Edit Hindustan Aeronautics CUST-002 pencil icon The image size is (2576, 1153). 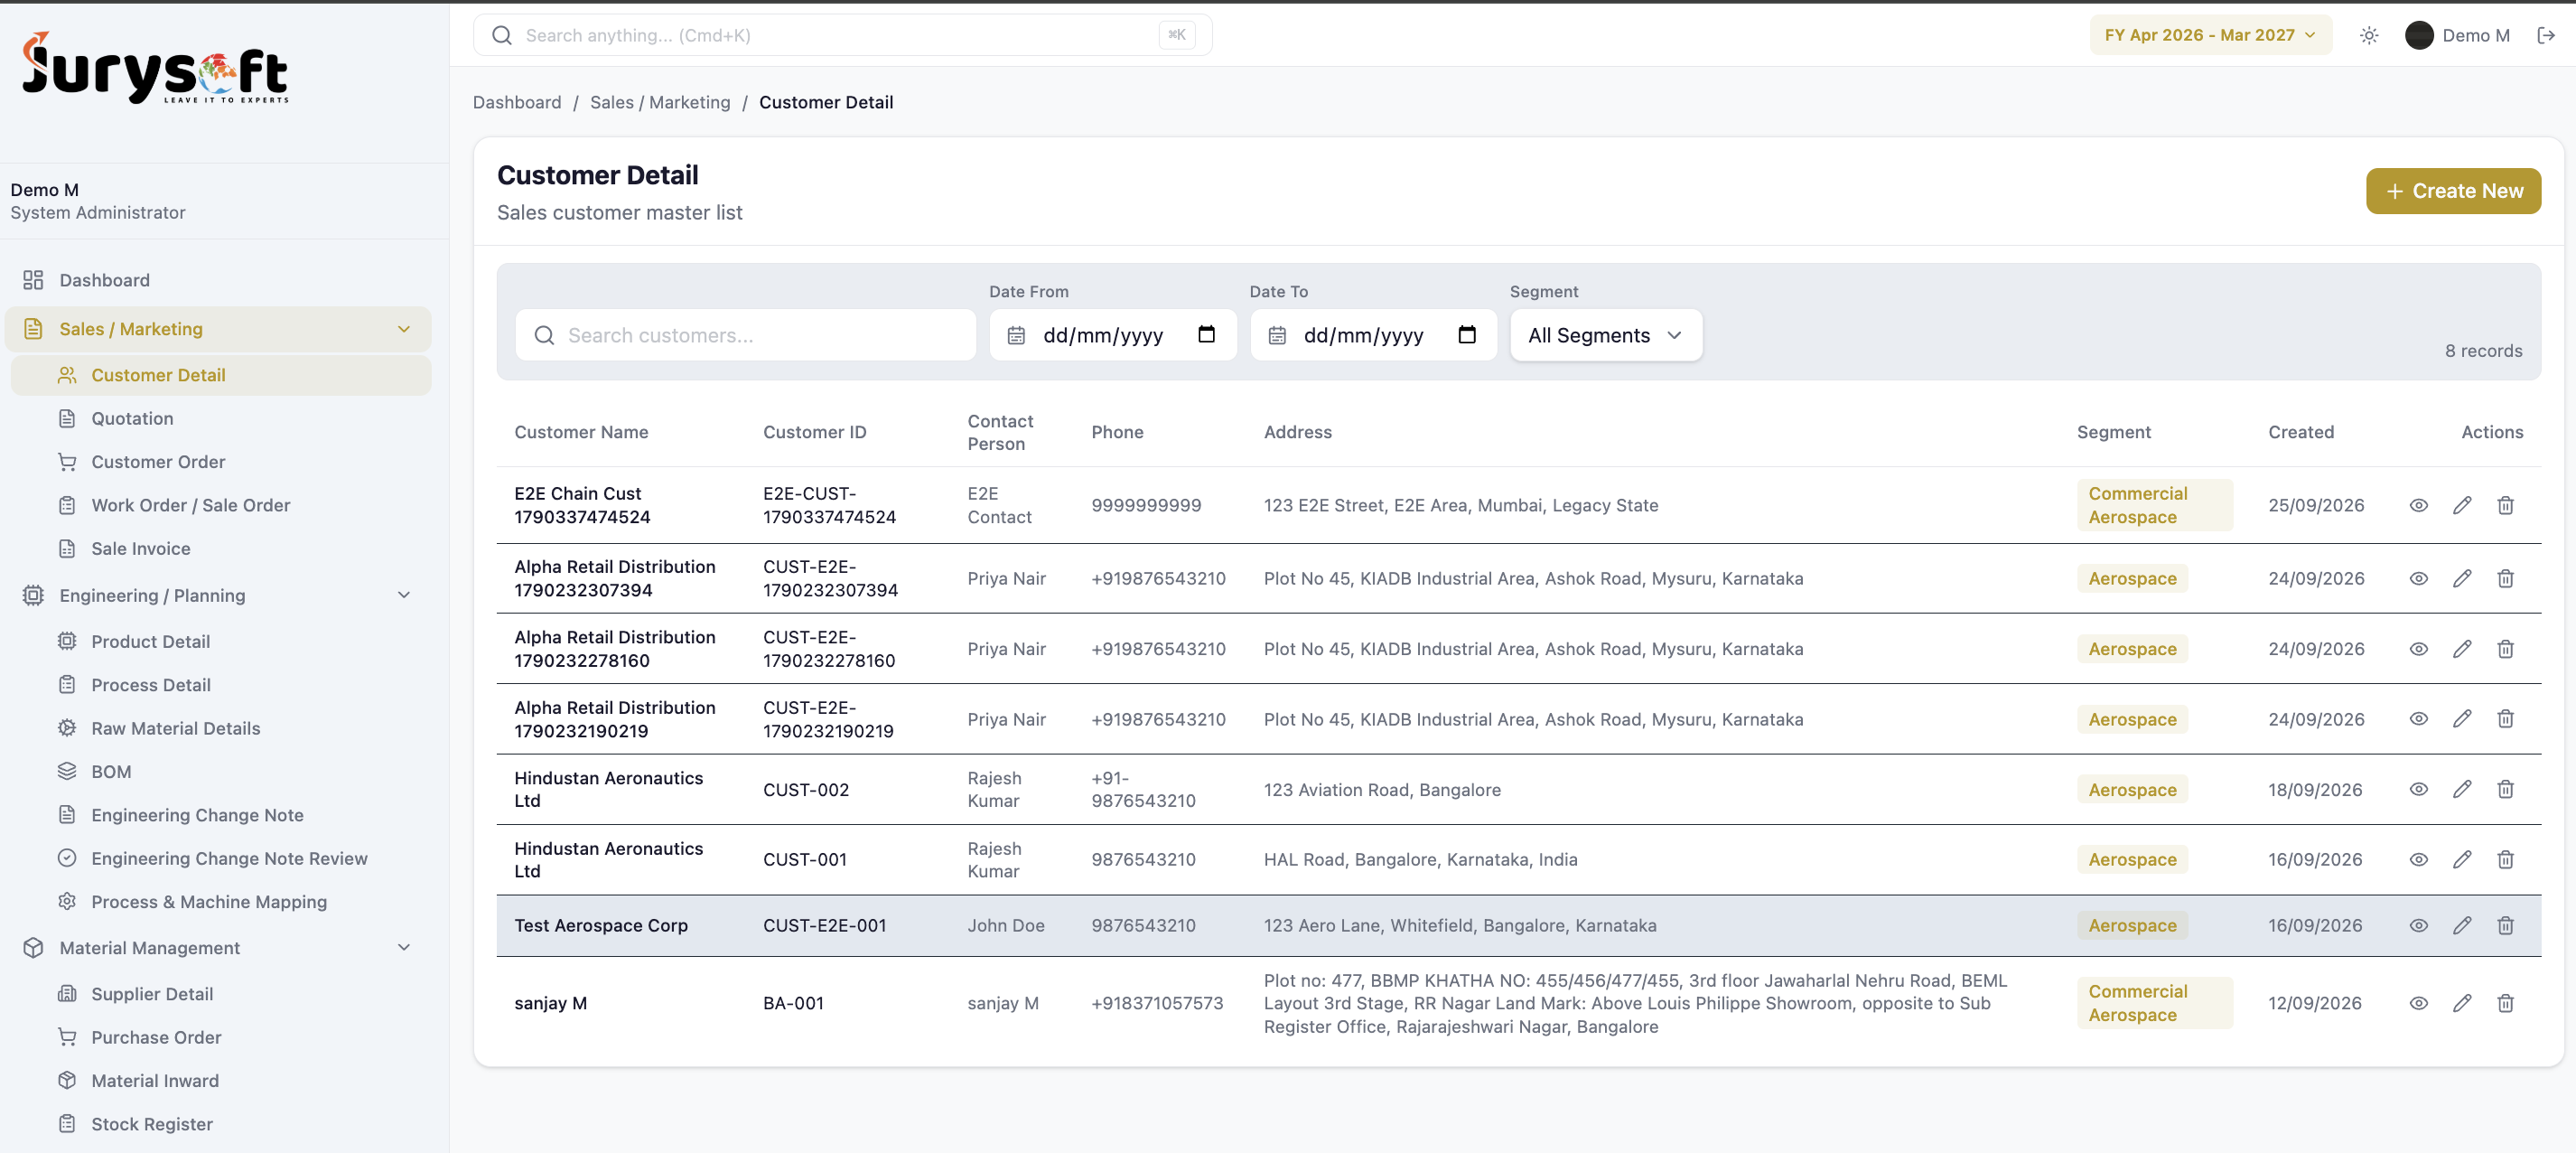2461,789
